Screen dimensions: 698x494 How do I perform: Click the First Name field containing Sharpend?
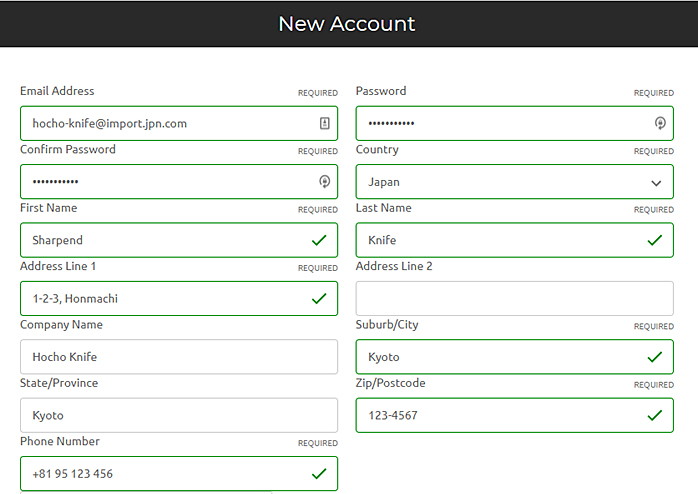coord(160,241)
